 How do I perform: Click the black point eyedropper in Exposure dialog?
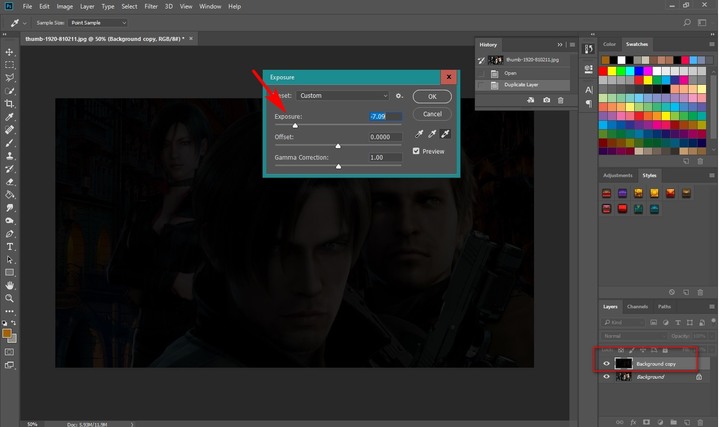click(x=419, y=134)
